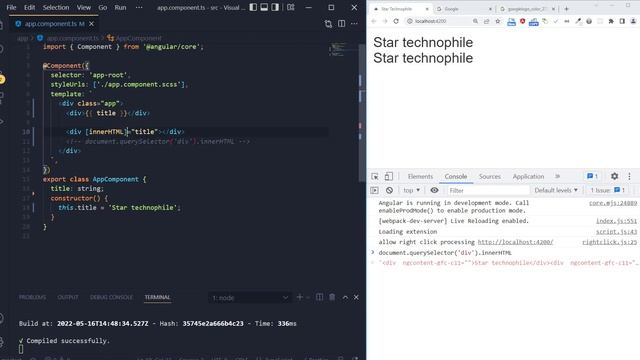
Task: Open the Run menu
Action: [120, 7]
